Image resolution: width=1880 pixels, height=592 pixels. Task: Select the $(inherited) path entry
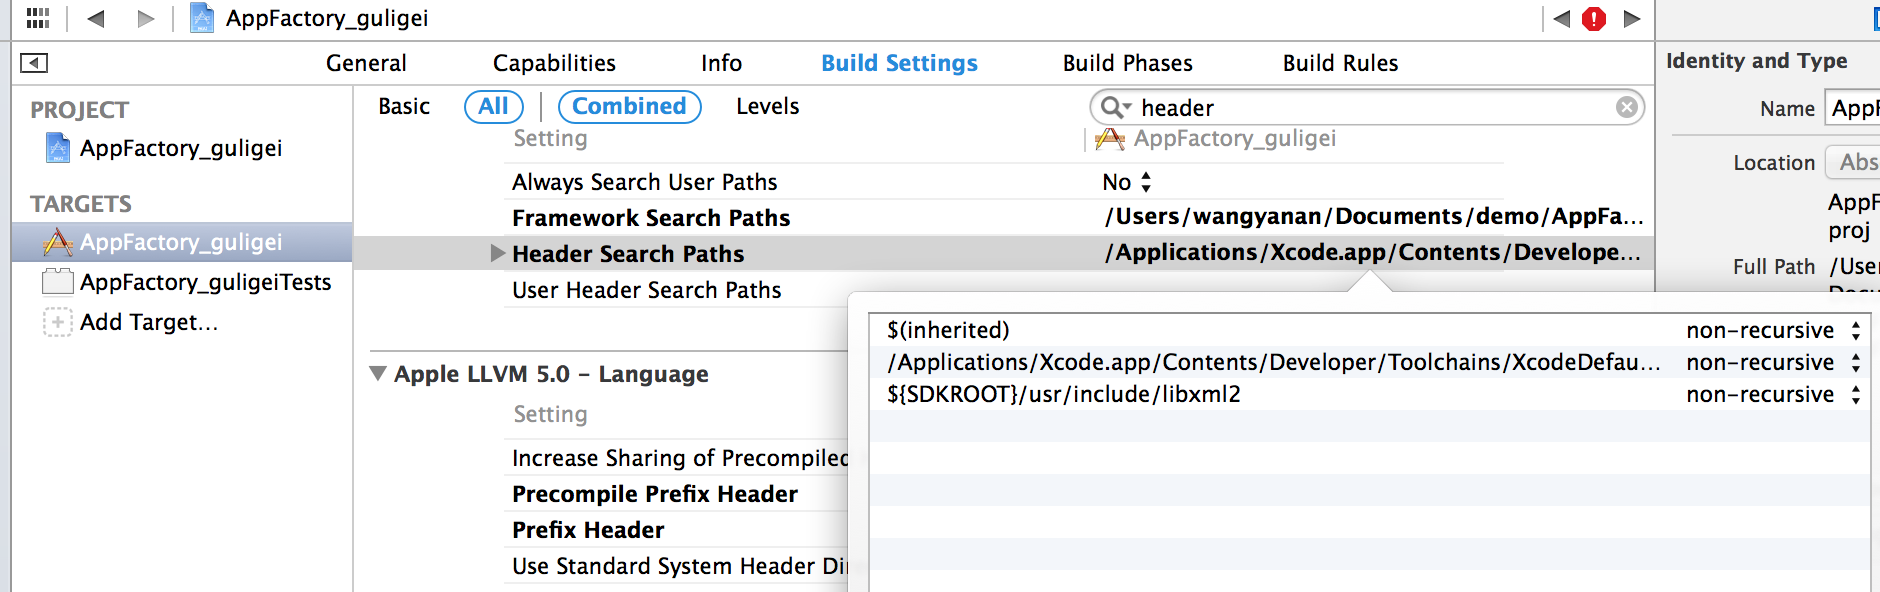[948, 330]
